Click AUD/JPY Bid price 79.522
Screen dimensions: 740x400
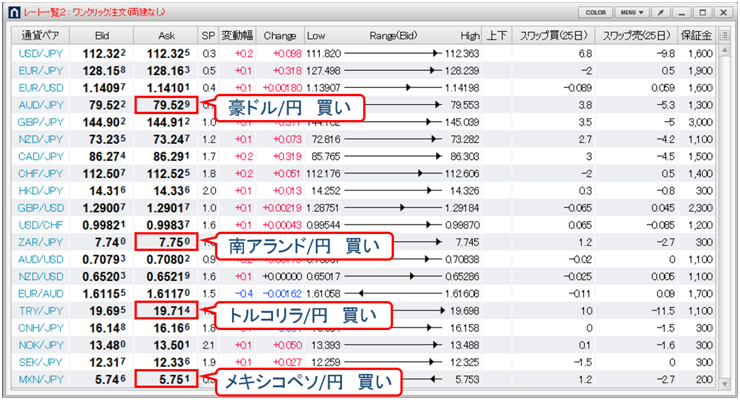pyautogui.click(x=107, y=105)
